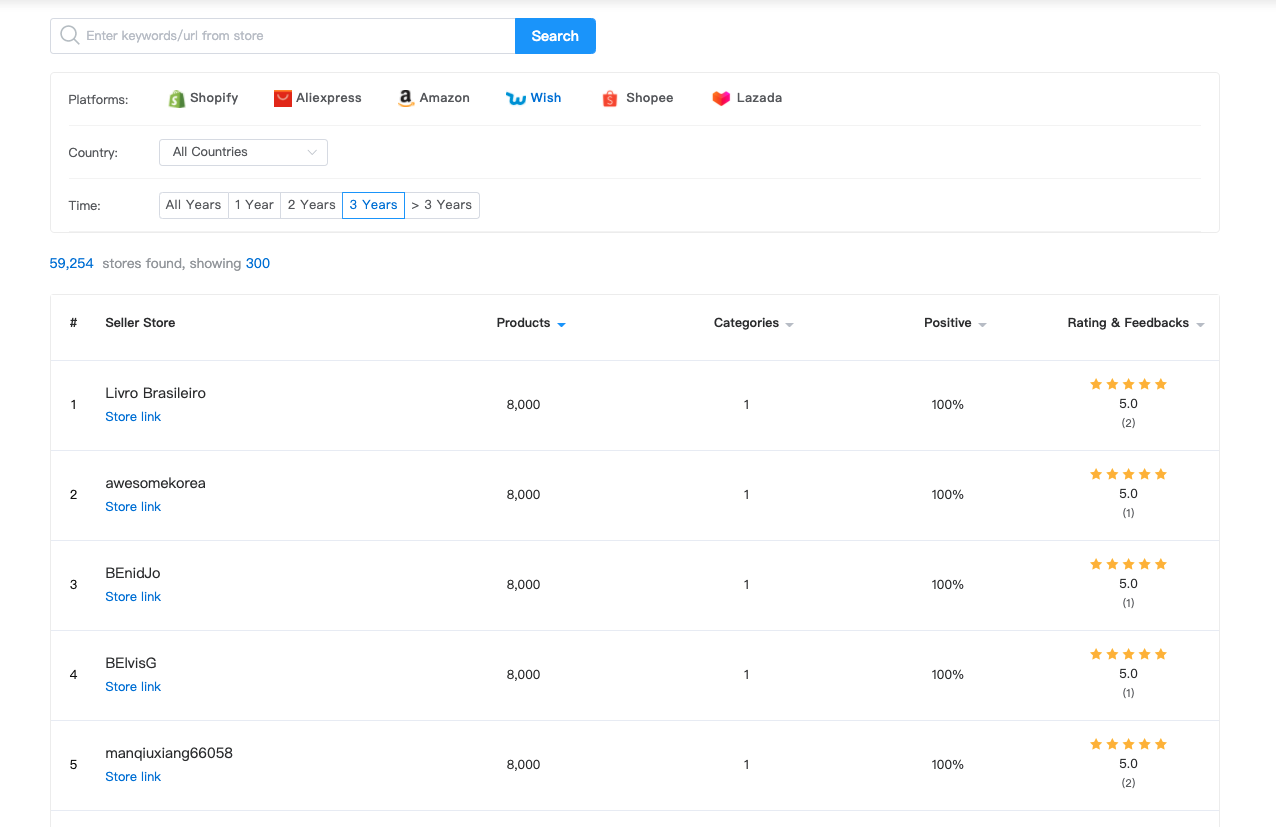
Task: Open Store link for BEnidJo
Action: tap(133, 597)
